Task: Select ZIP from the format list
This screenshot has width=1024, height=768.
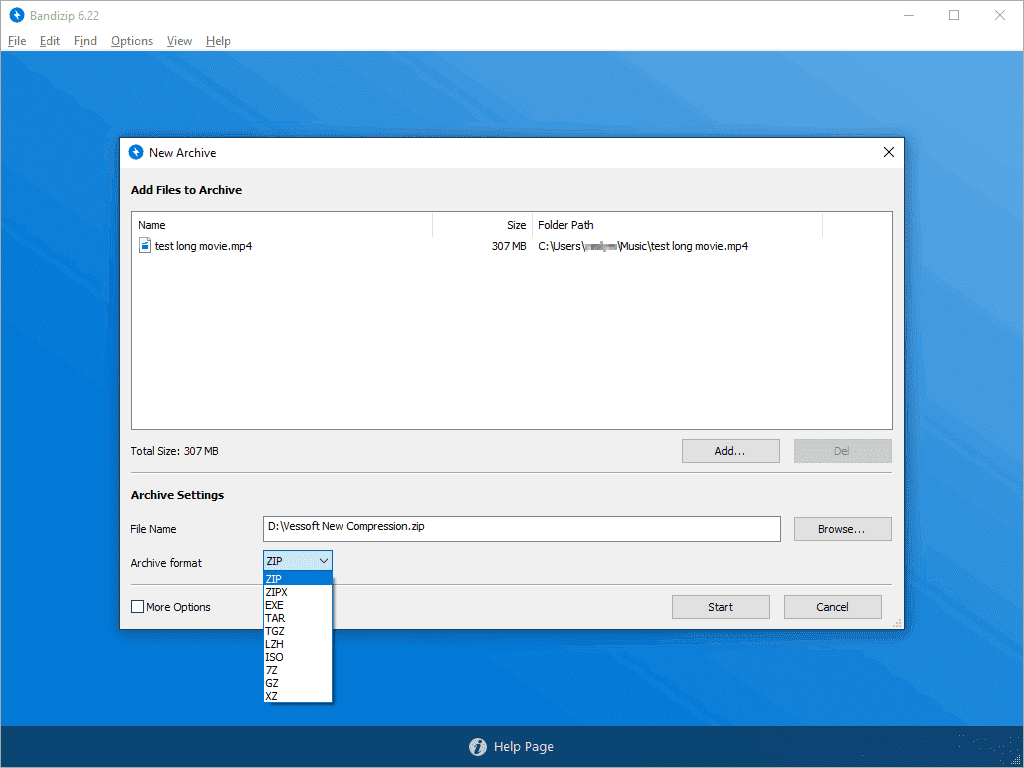Action: click(298, 579)
